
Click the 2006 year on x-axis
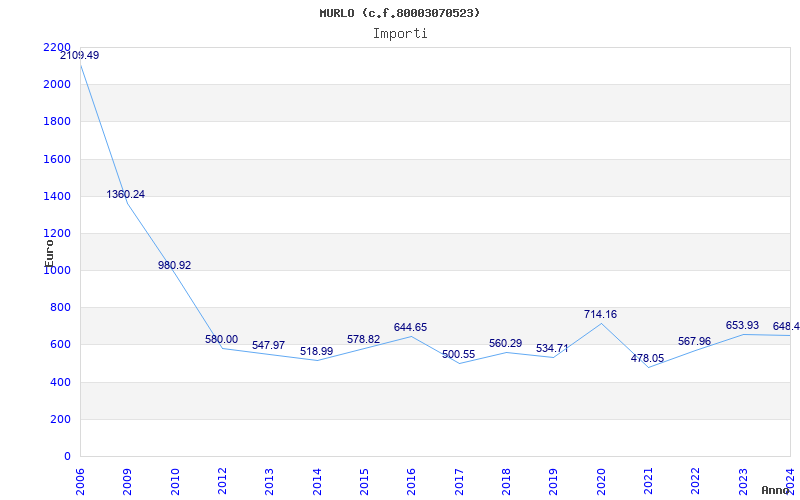pyautogui.click(x=81, y=480)
